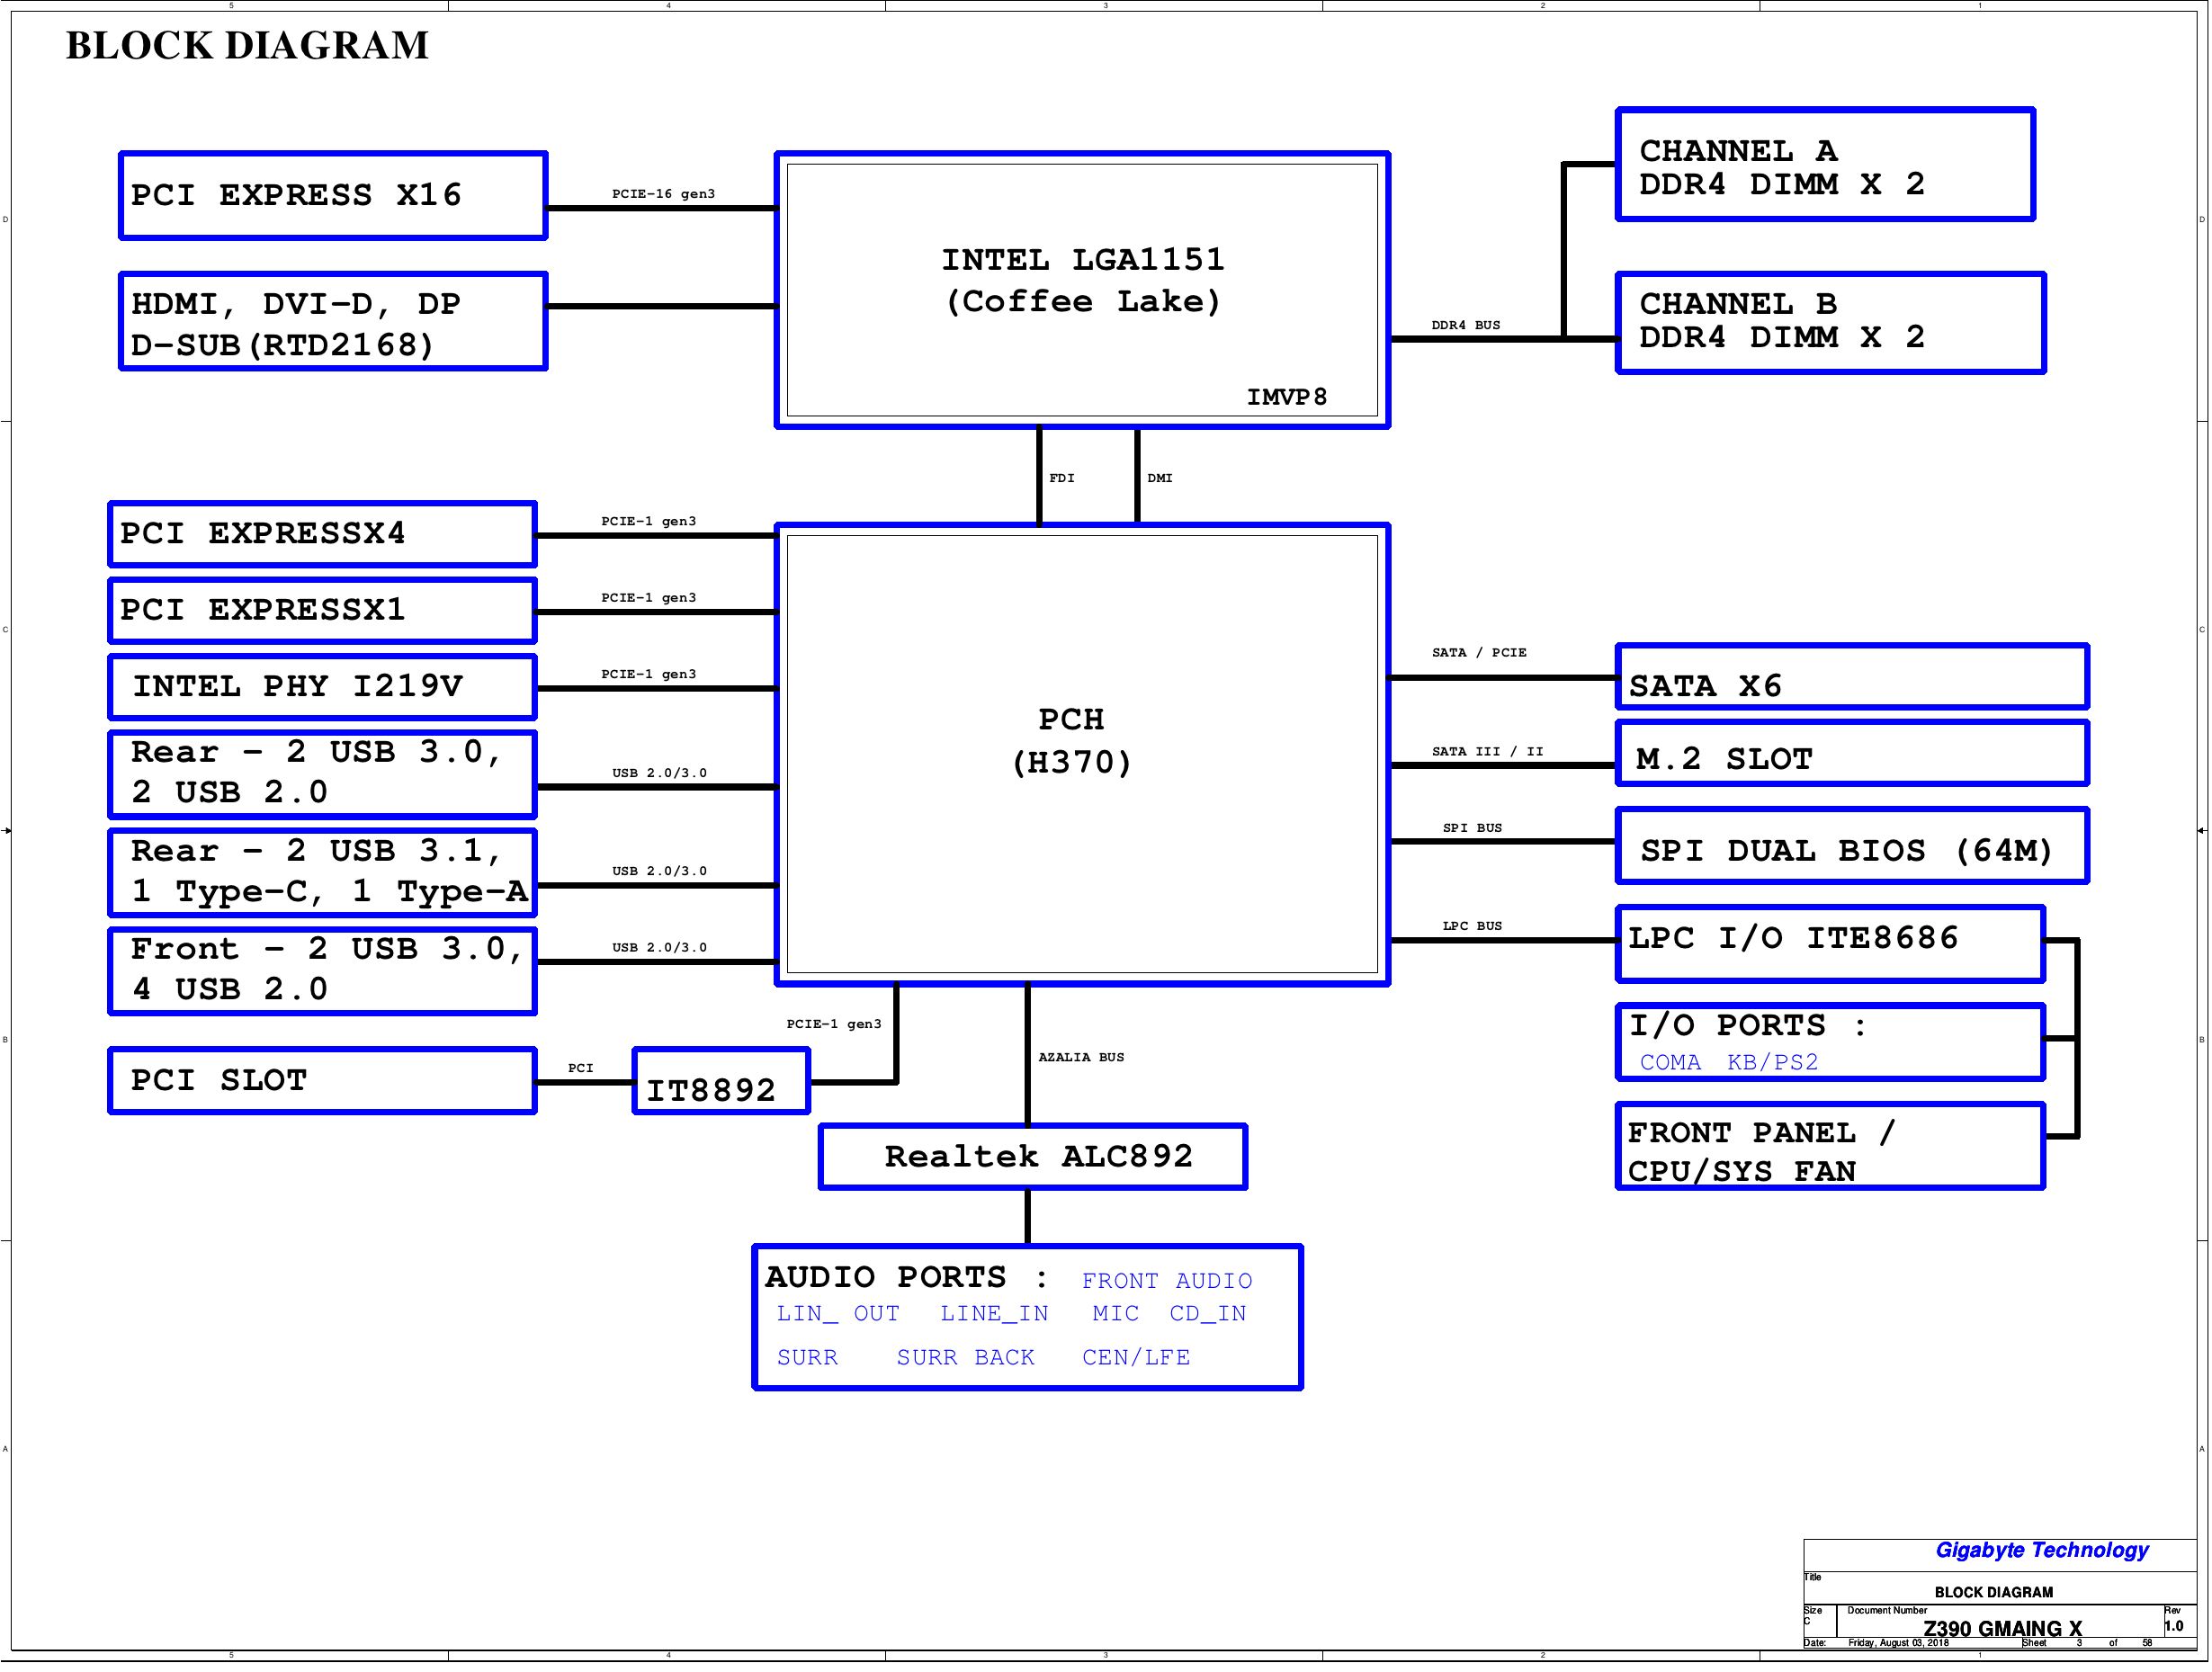Screen dimensions: 2212x1672
Task: Click the DMI link label
Action: [x=1160, y=478]
